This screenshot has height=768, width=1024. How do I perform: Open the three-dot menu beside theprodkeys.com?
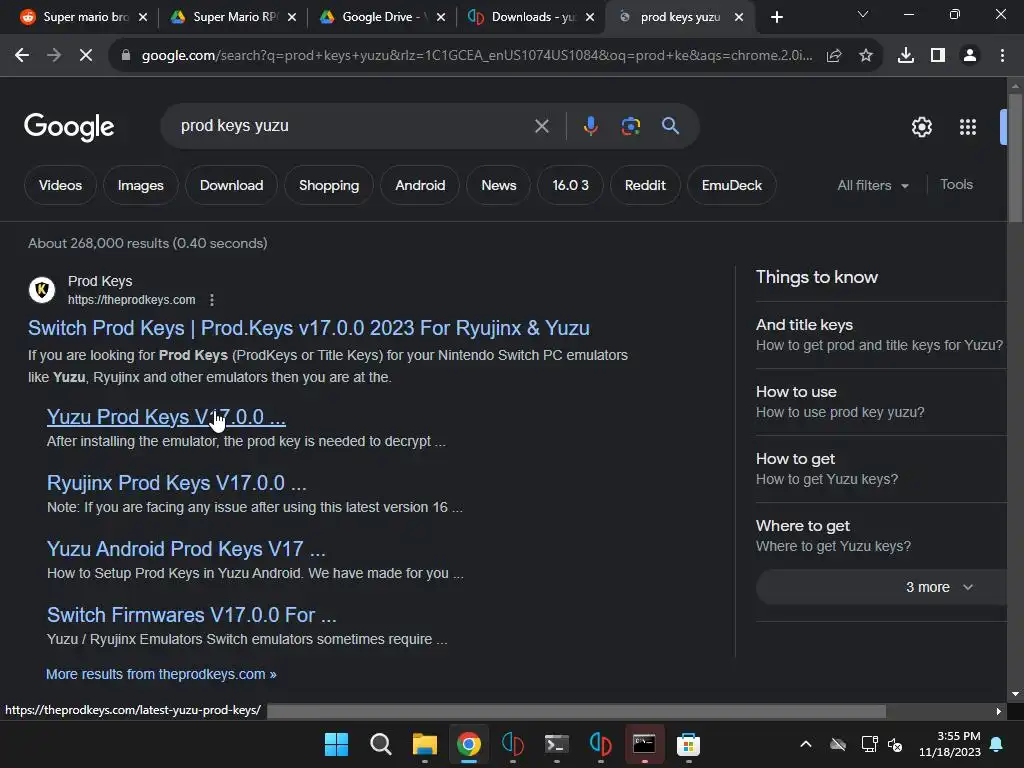tap(212, 300)
